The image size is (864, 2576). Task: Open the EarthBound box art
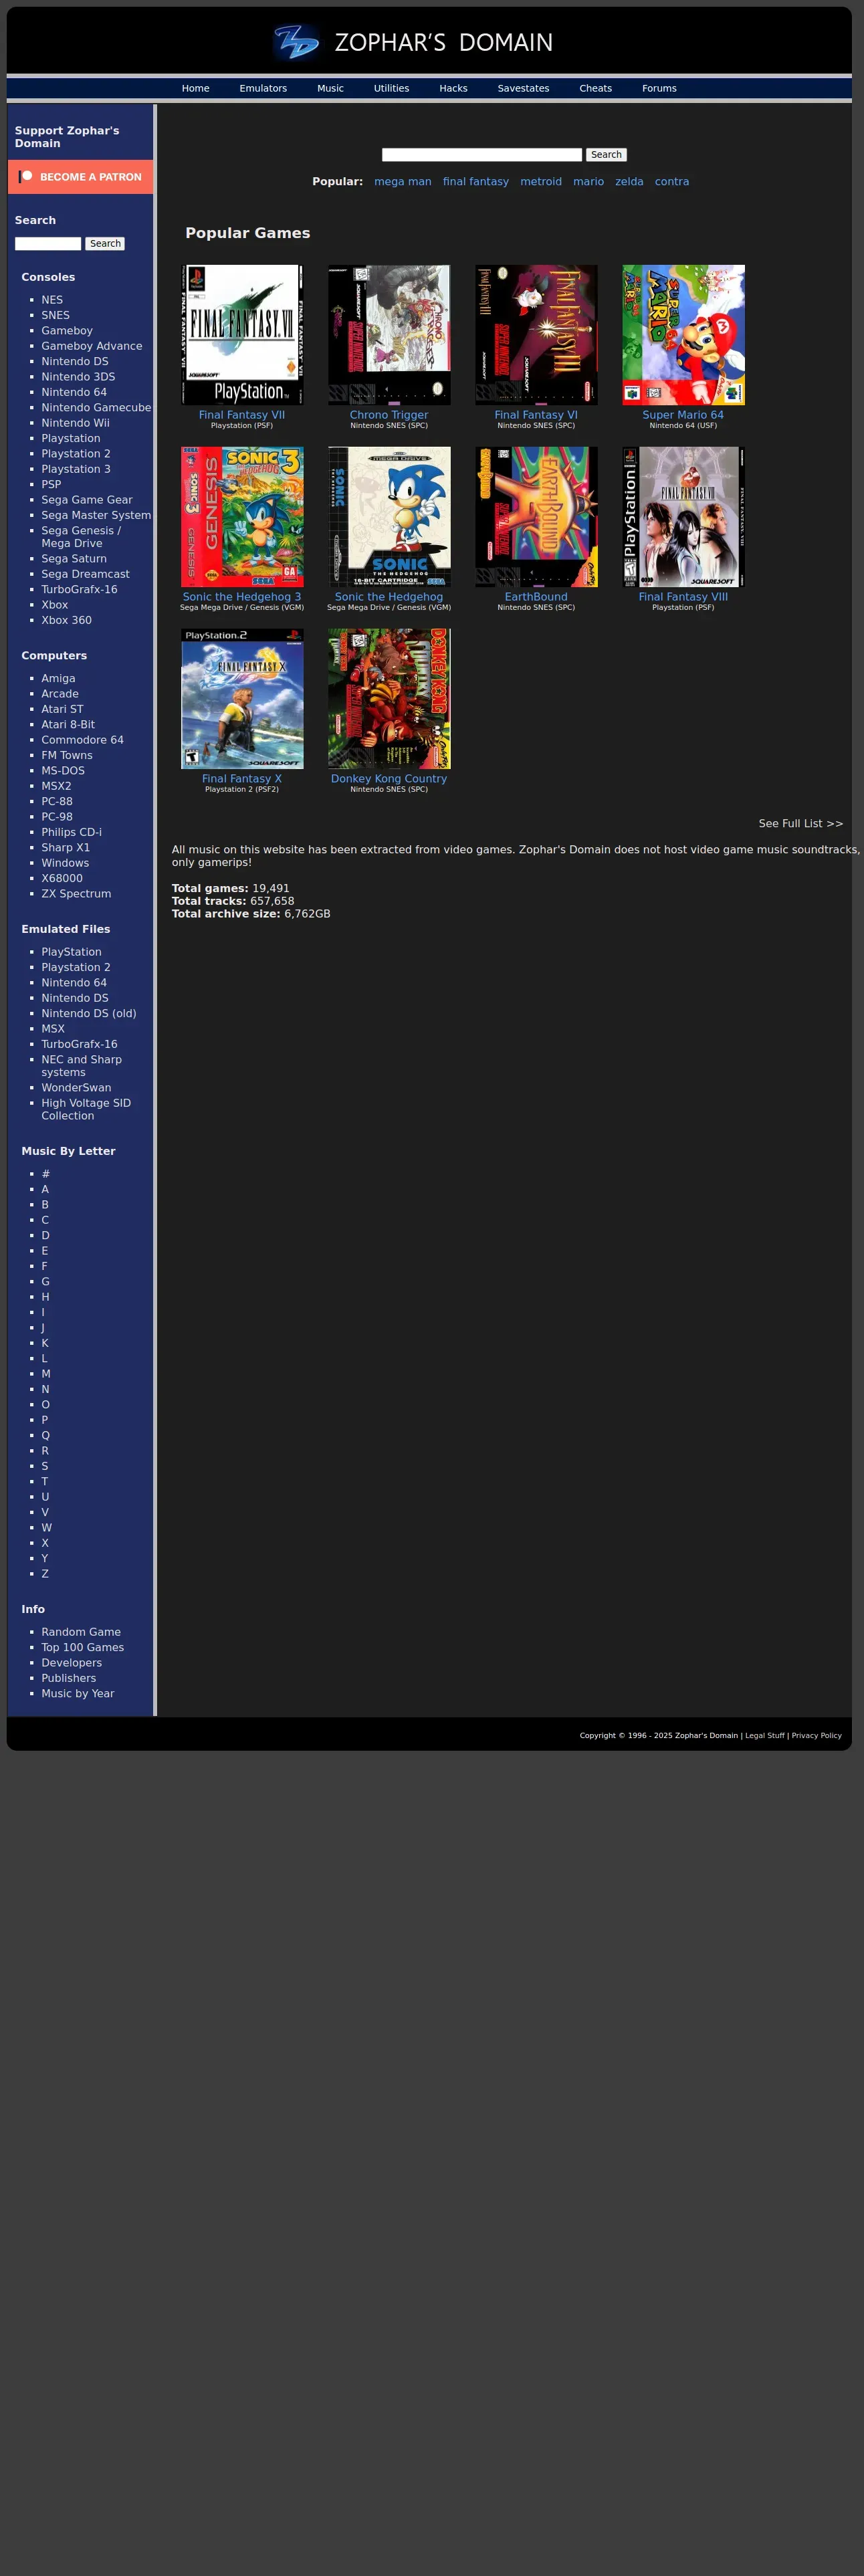(x=536, y=517)
